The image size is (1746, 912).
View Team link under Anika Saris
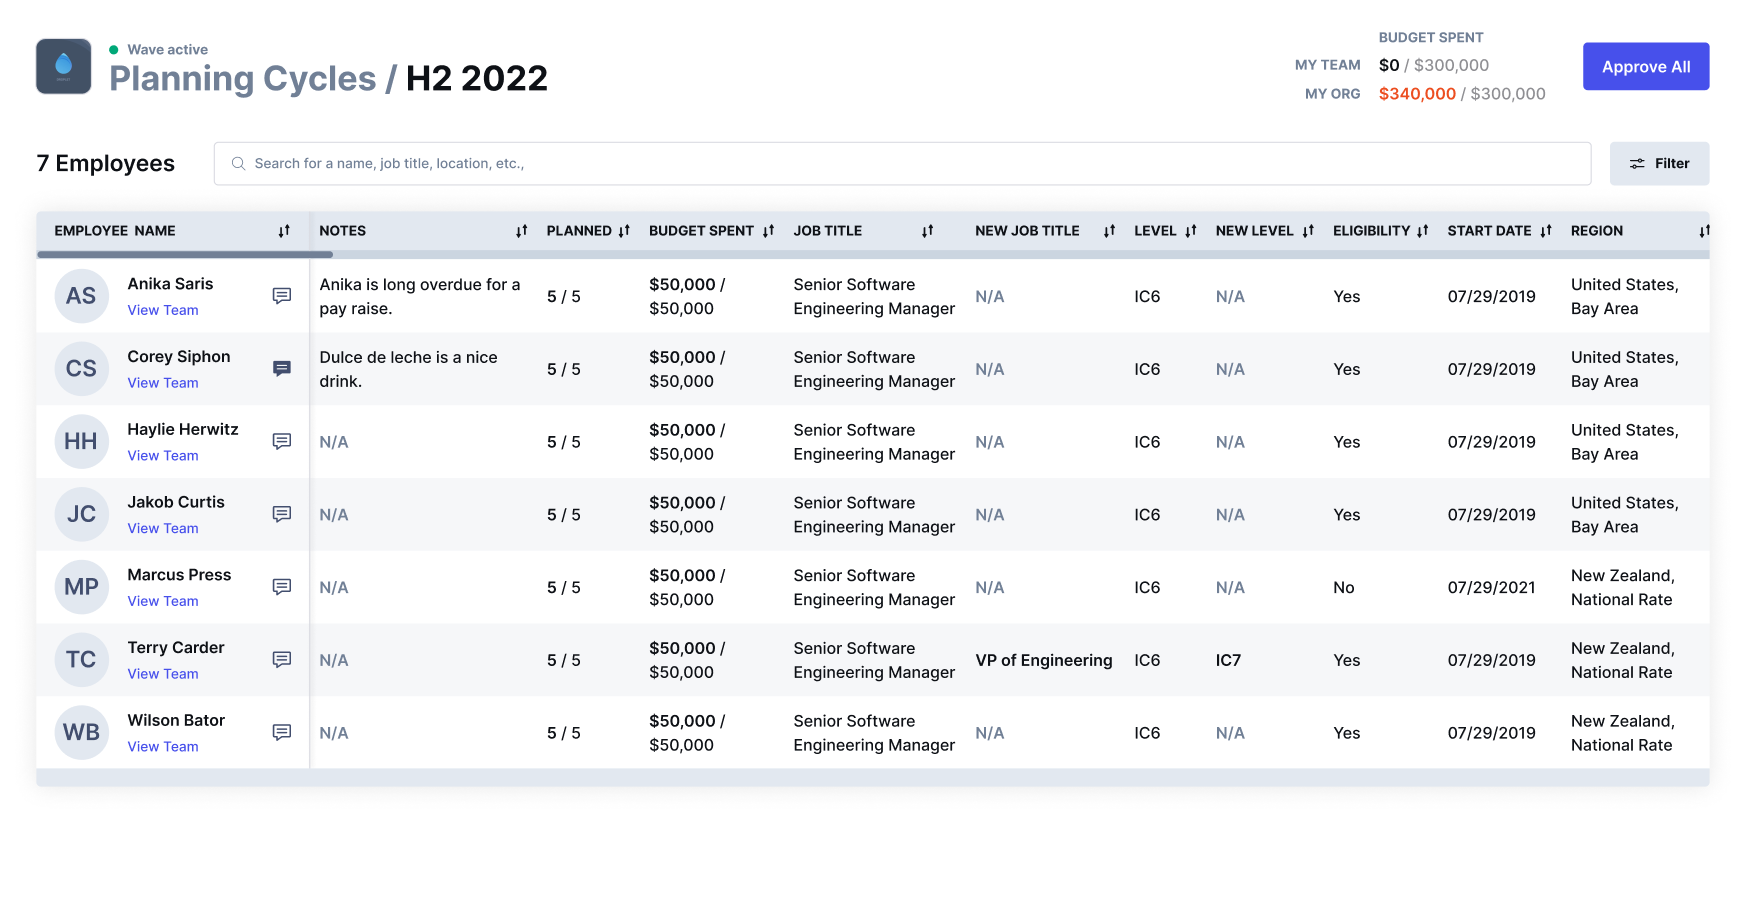[163, 311]
